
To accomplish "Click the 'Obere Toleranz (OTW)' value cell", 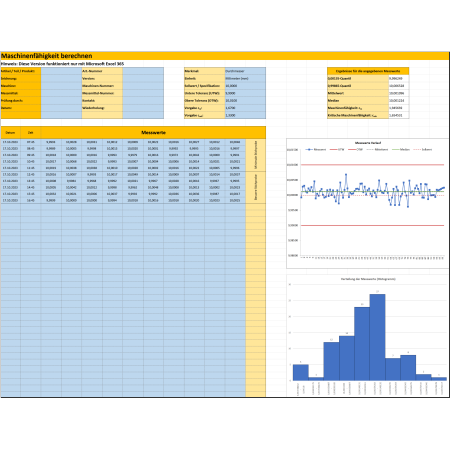I will tap(245, 100).
